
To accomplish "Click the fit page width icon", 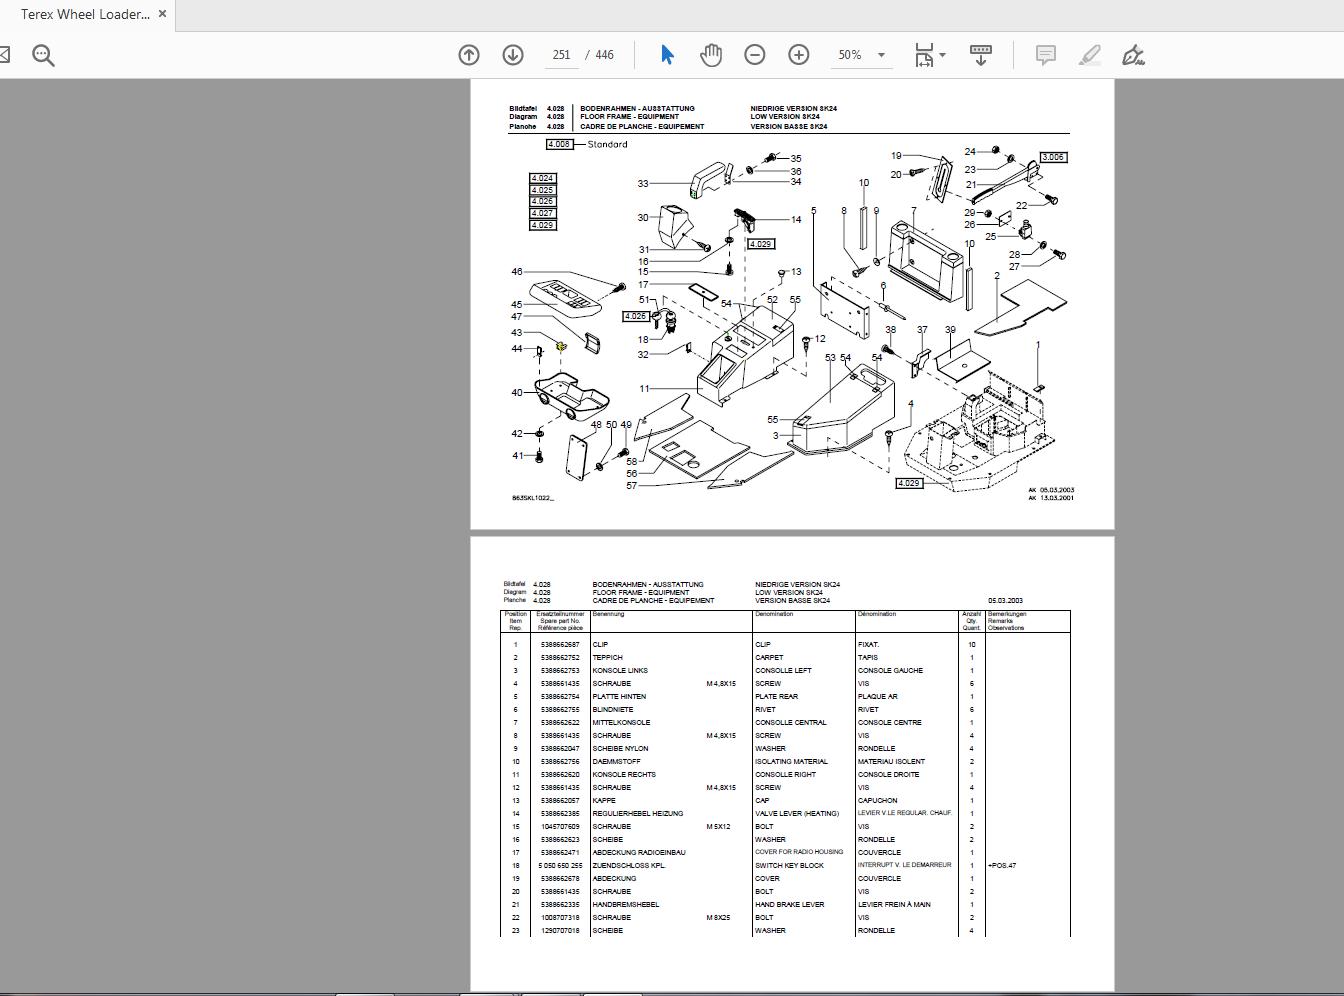I will [x=924, y=55].
